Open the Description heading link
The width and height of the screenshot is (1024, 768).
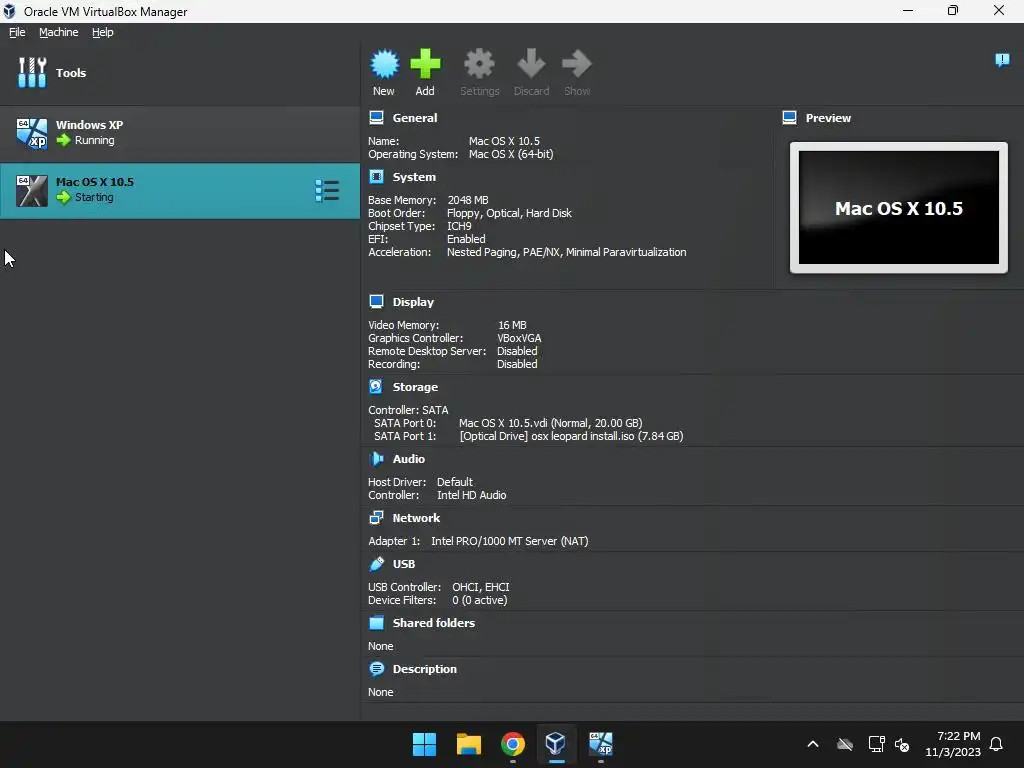coord(424,669)
